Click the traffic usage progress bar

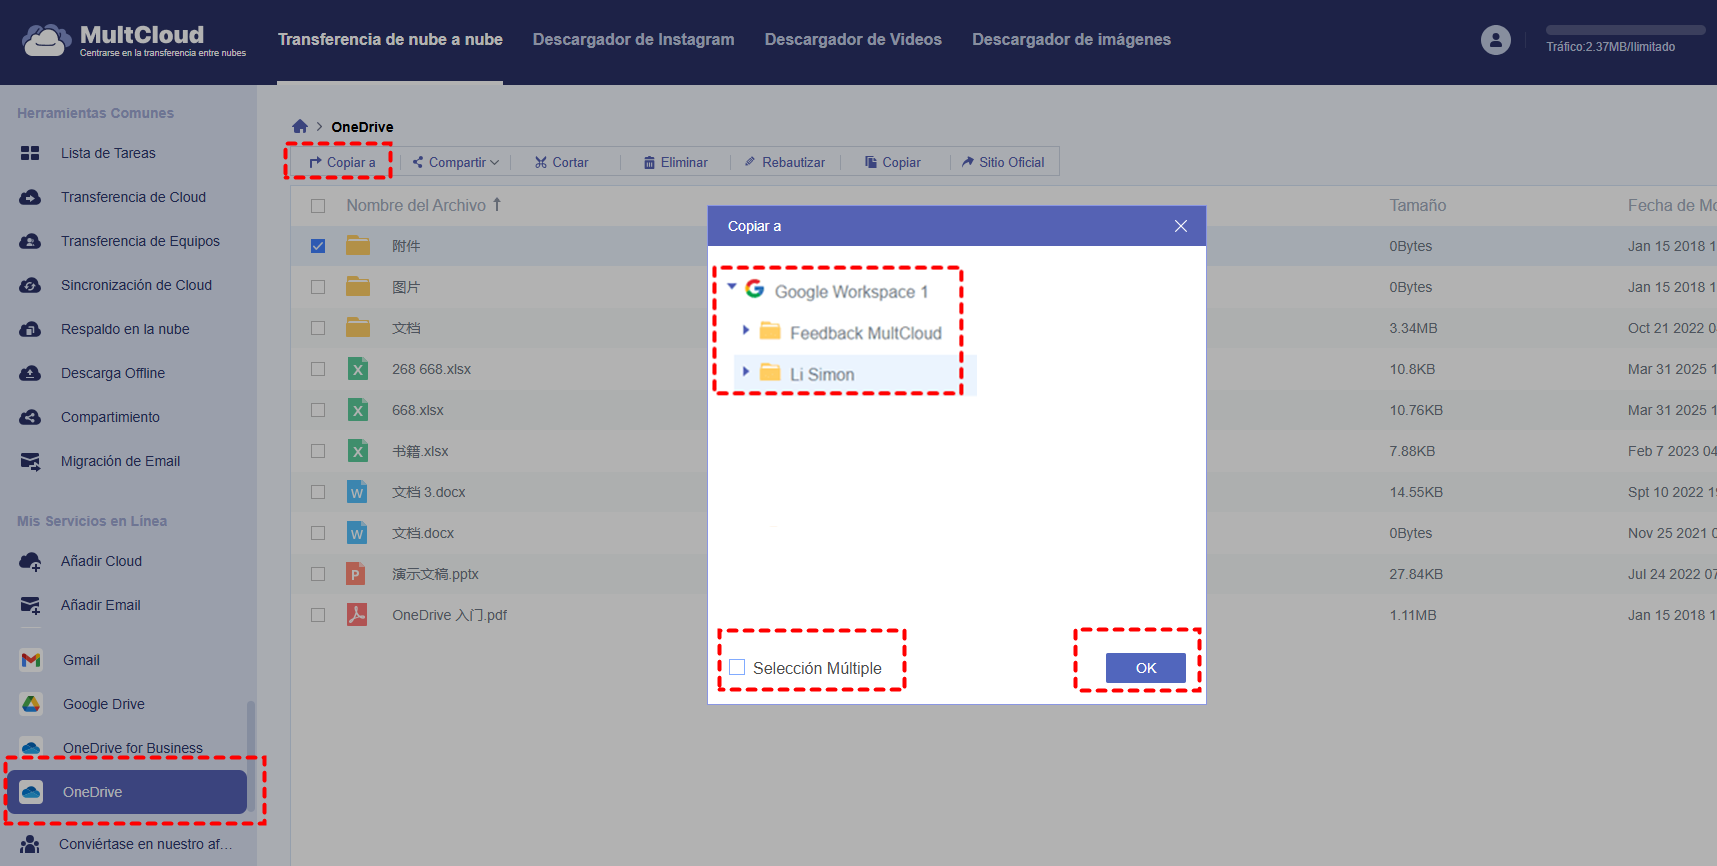[1625, 30]
